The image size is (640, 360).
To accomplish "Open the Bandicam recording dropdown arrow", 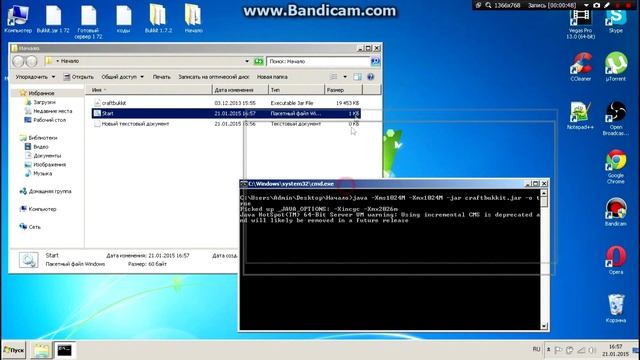I will point(586,5).
